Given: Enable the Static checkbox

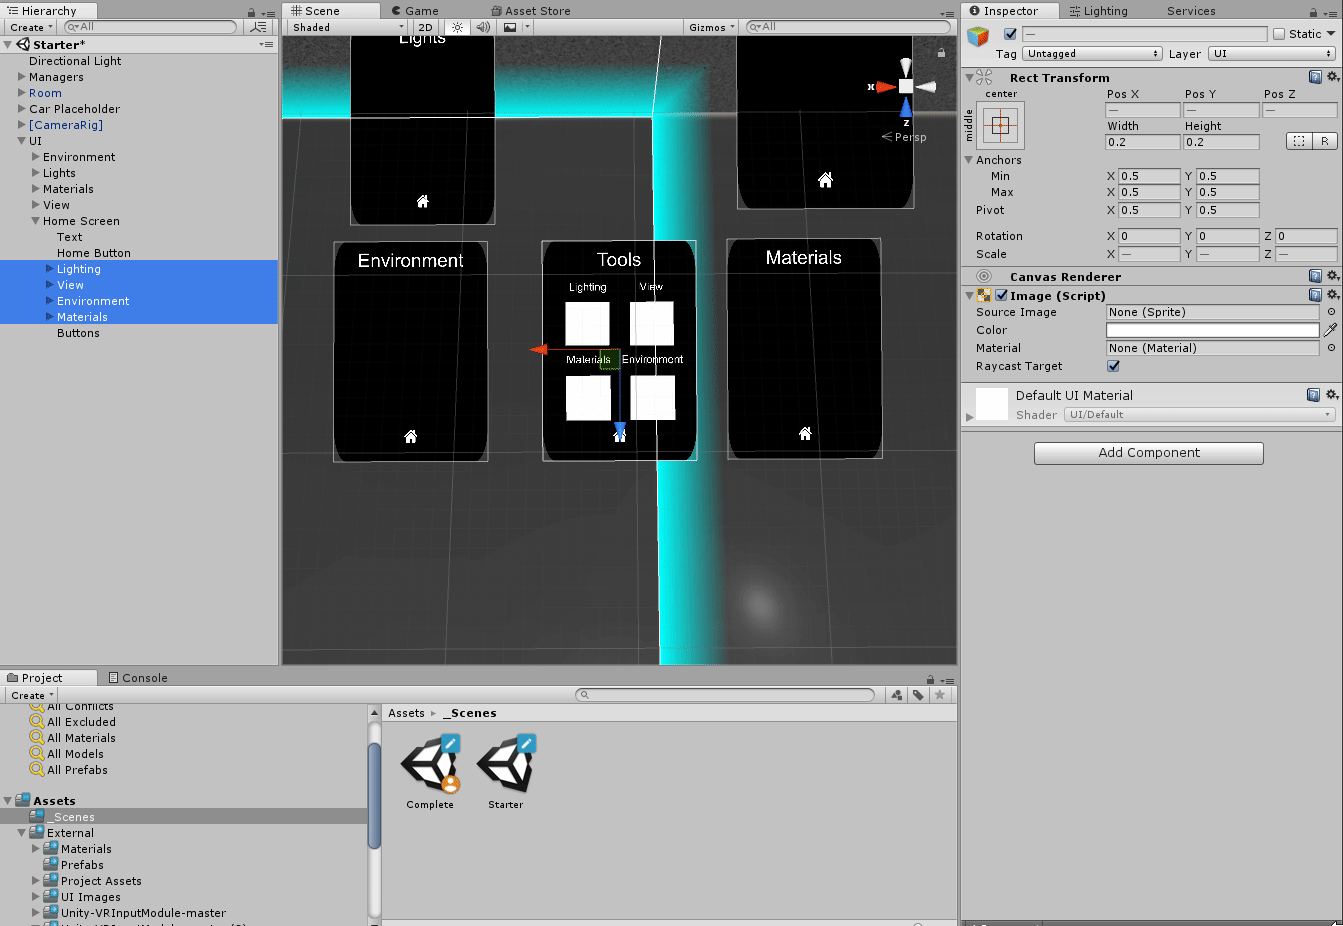Looking at the screenshot, I should tap(1279, 34).
